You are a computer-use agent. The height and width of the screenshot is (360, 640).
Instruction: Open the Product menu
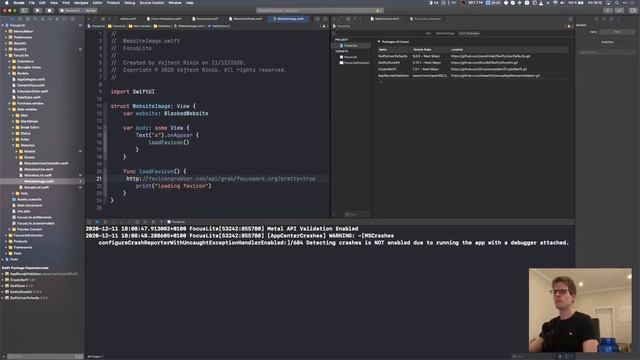tap(113, 3)
